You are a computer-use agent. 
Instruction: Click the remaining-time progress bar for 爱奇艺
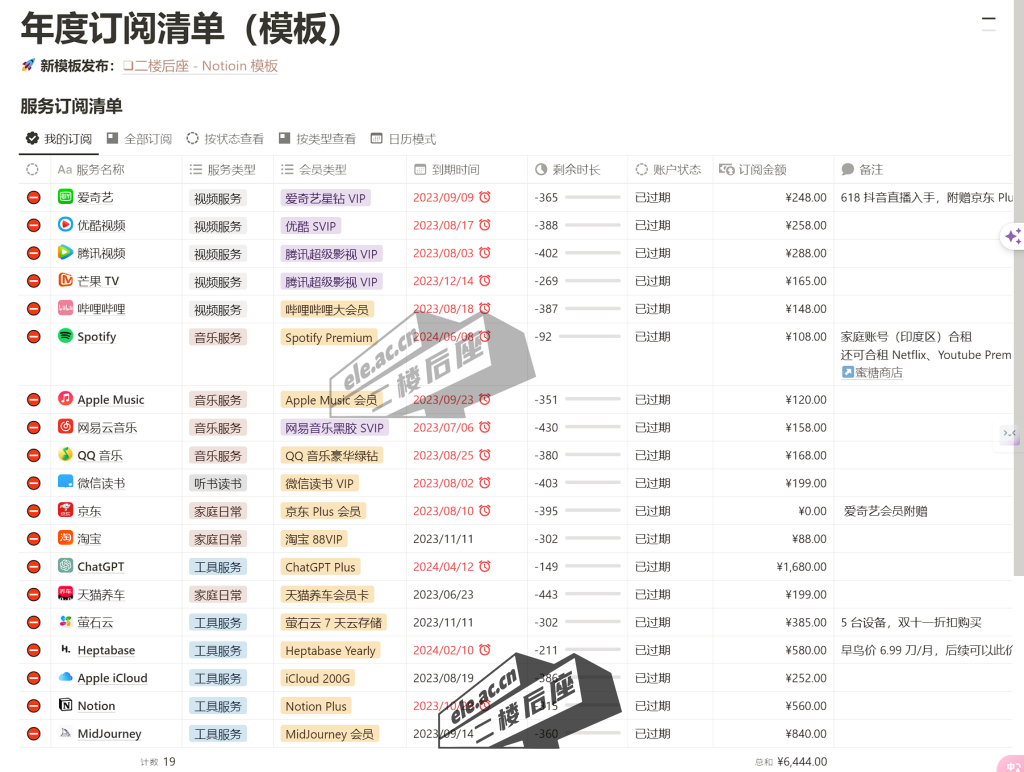point(593,198)
